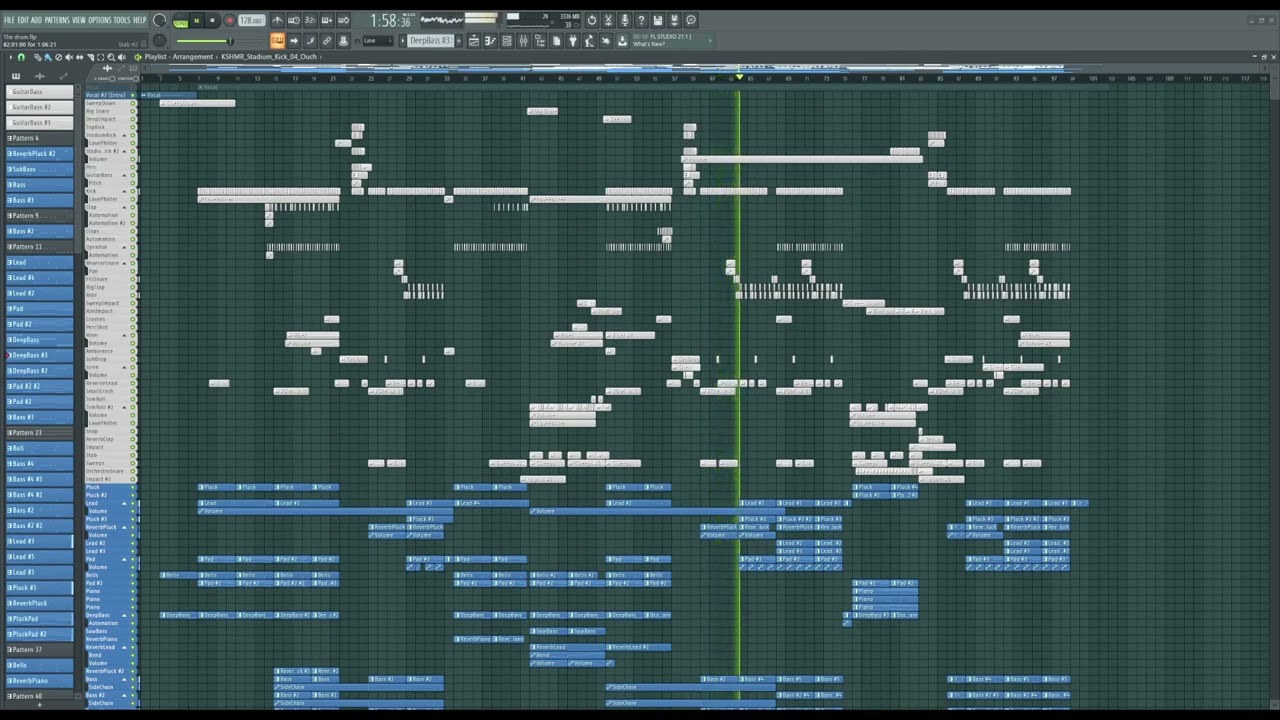
Task: Select the Delete tool in playlist
Action: 58,57
